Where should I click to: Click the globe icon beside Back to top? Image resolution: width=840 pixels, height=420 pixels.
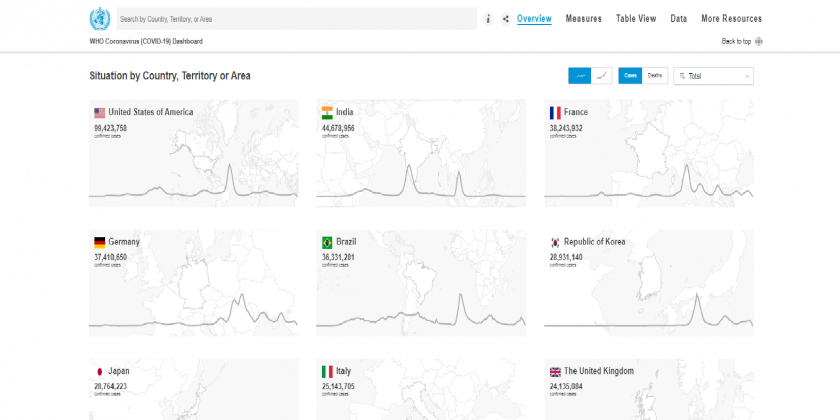click(x=759, y=42)
